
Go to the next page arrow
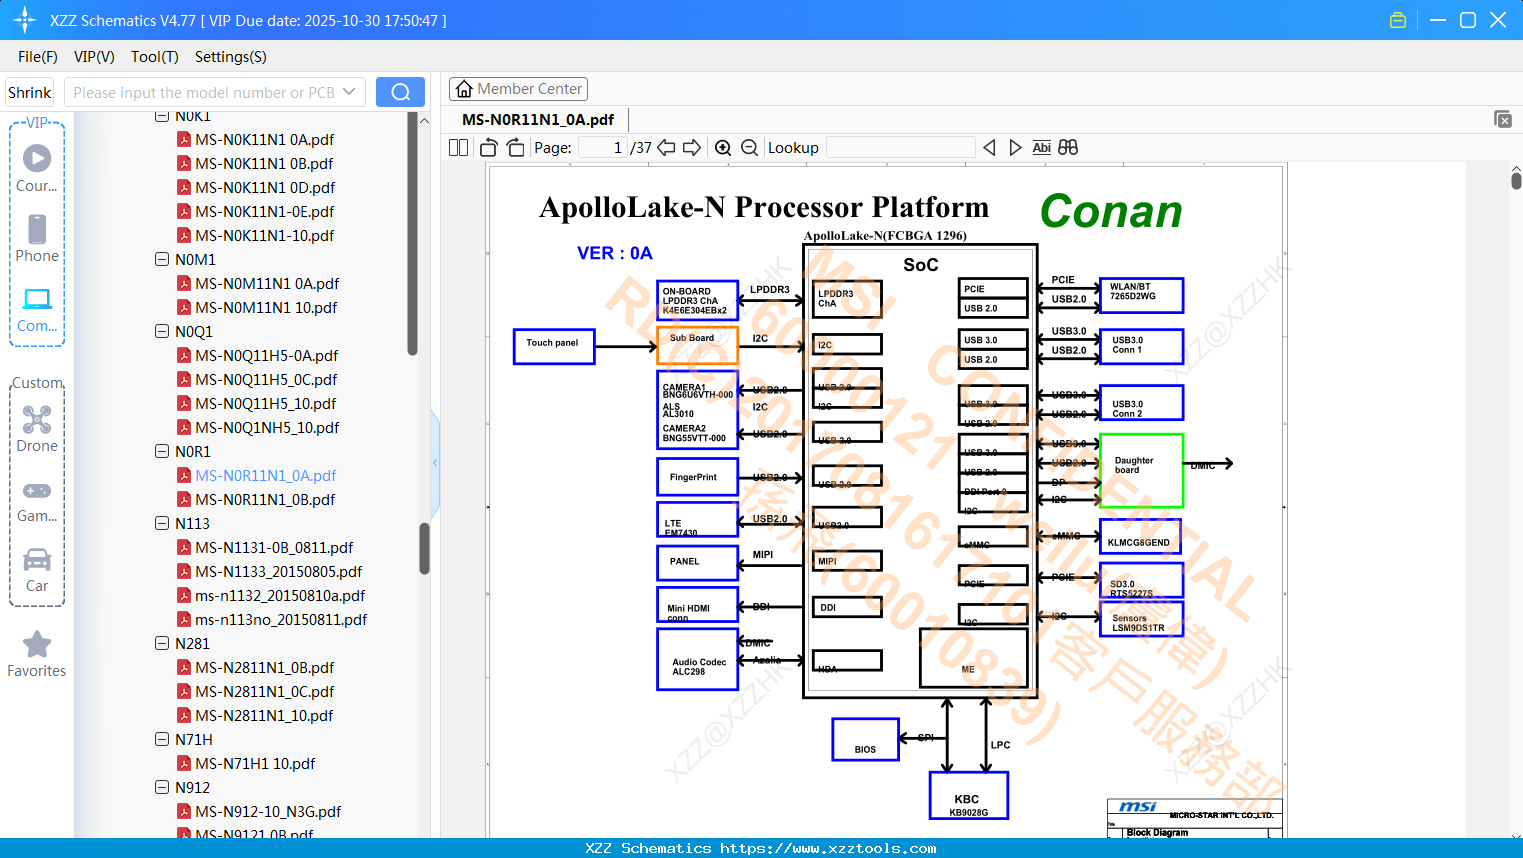click(692, 148)
